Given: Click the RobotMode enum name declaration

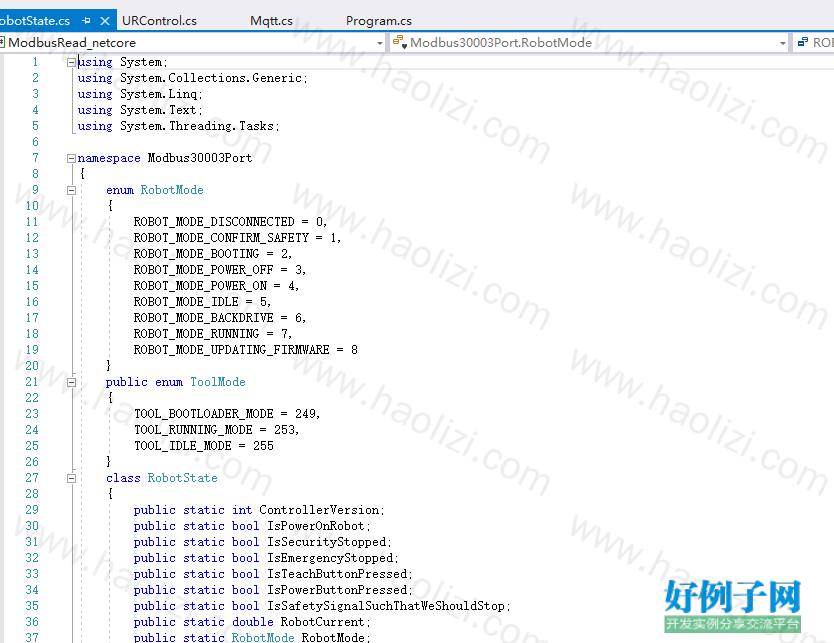Looking at the screenshot, I should 172,190.
